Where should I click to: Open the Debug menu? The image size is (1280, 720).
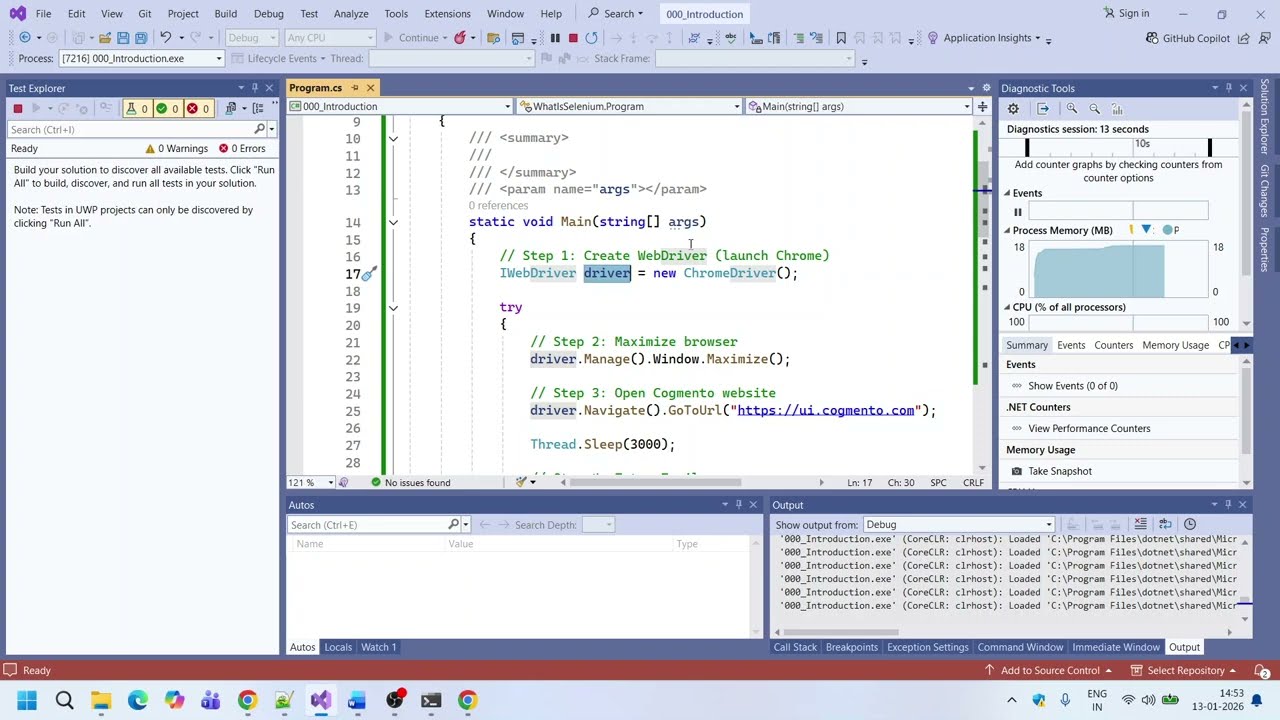coord(269,13)
